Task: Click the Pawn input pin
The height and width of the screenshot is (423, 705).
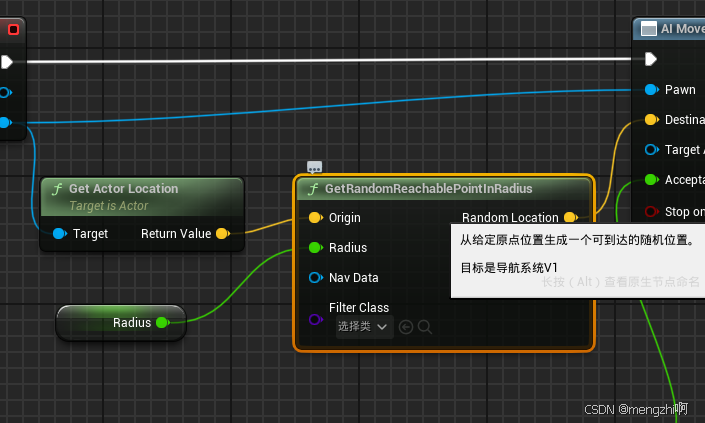Action: tap(651, 89)
